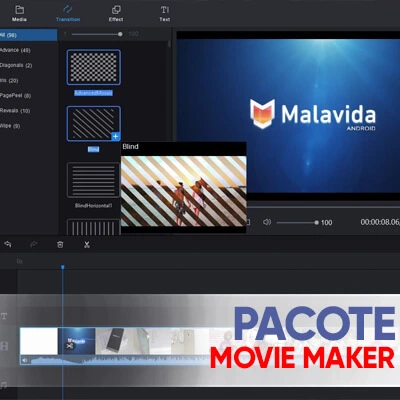Mute preview using speaker icon

(267, 222)
